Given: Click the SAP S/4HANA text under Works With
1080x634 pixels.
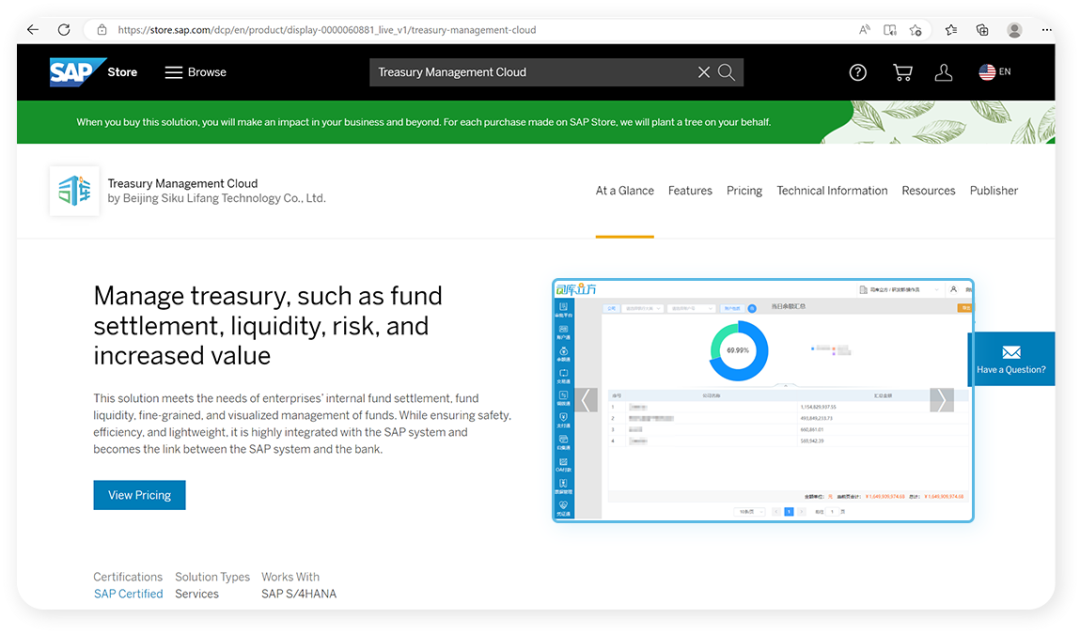Looking at the screenshot, I should [299, 594].
